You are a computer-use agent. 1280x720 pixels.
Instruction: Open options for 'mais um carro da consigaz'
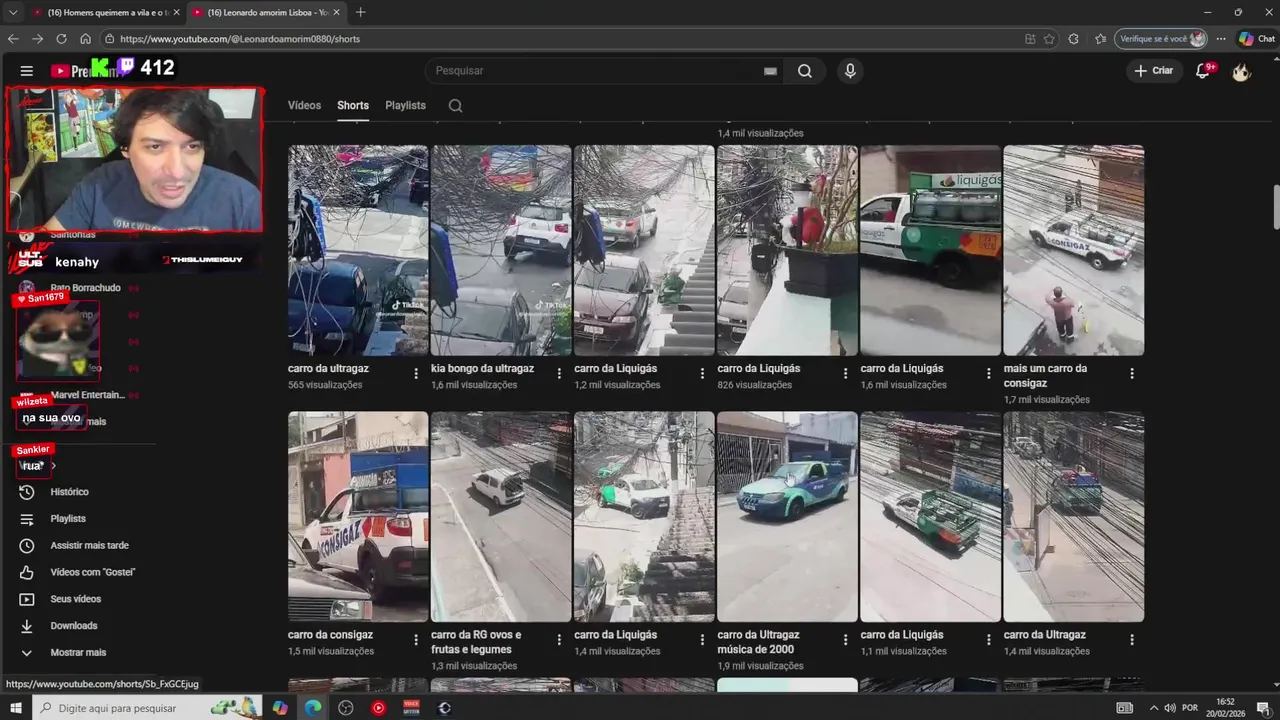tap(1132, 373)
